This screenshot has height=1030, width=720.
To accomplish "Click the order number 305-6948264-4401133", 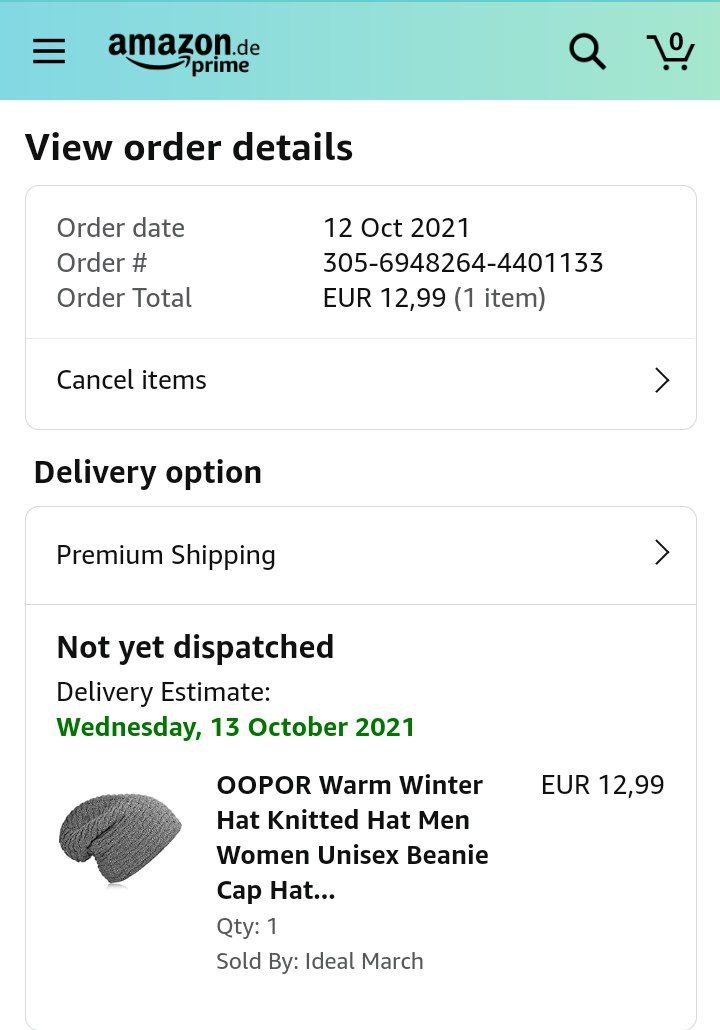I will pos(463,263).
